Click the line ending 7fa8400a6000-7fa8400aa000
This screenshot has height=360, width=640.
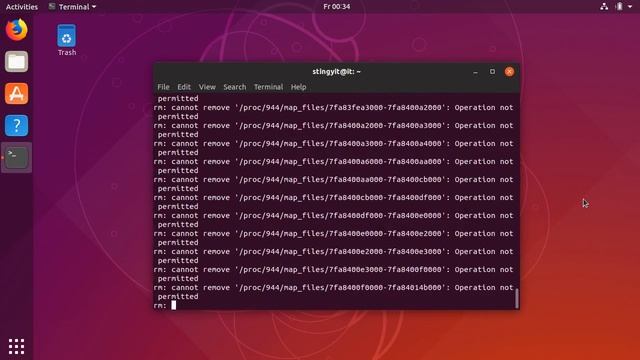click(333, 162)
